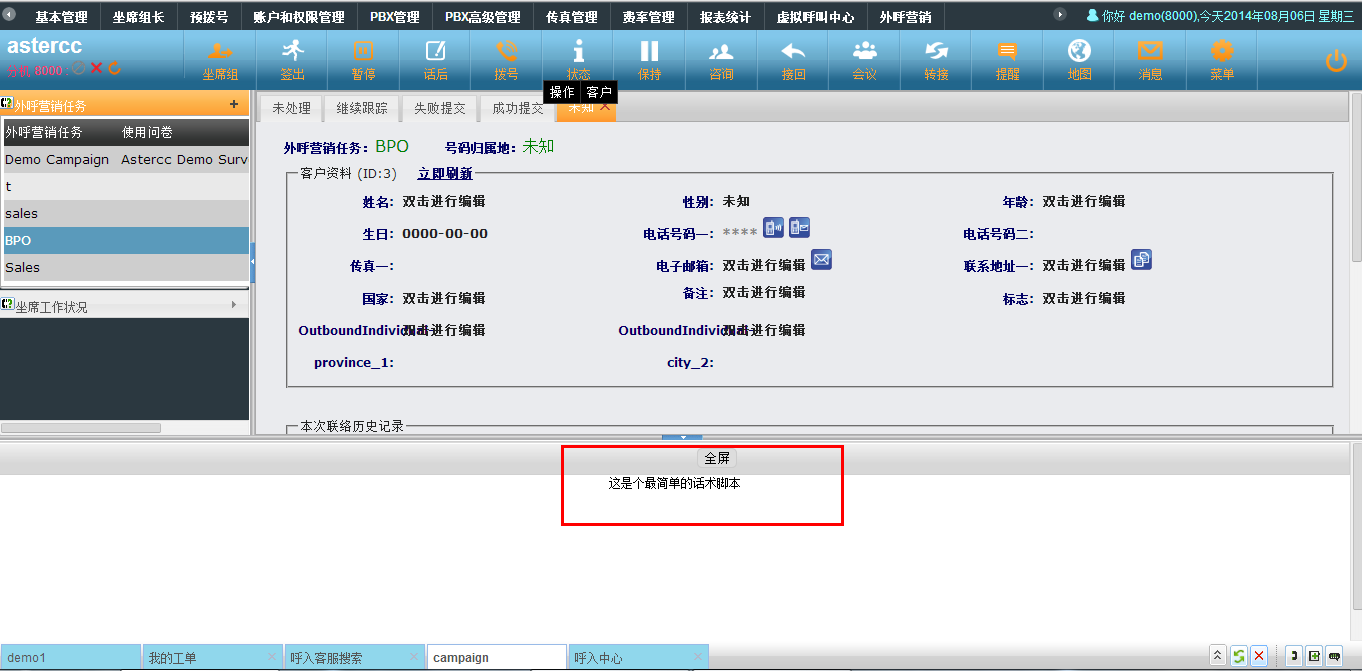Viewport: 1362px width, 671px height.
Task: Open the 报表统计 menu
Action: [x=725, y=17]
